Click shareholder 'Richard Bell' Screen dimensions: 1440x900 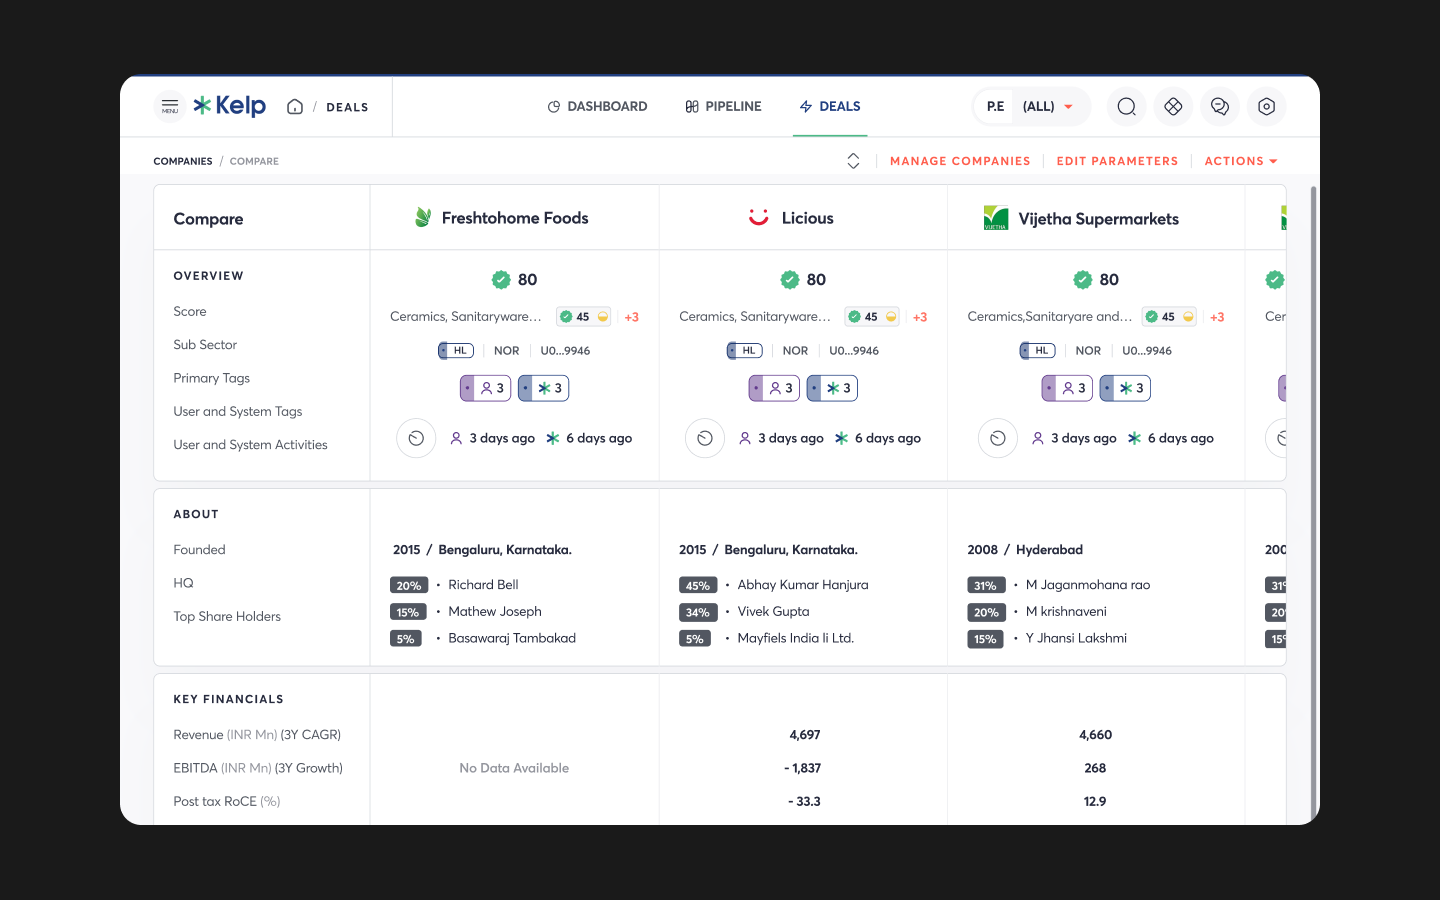(x=483, y=585)
